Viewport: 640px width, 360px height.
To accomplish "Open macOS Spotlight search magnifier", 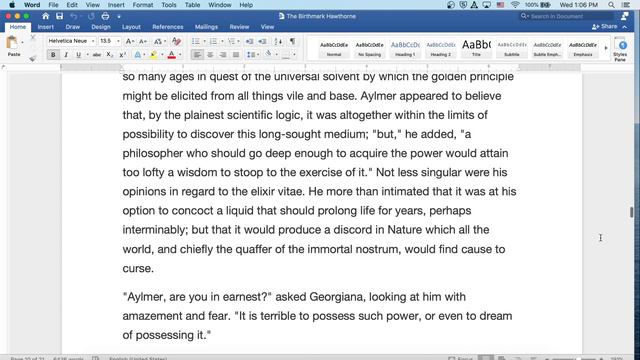I will [611, 5].
